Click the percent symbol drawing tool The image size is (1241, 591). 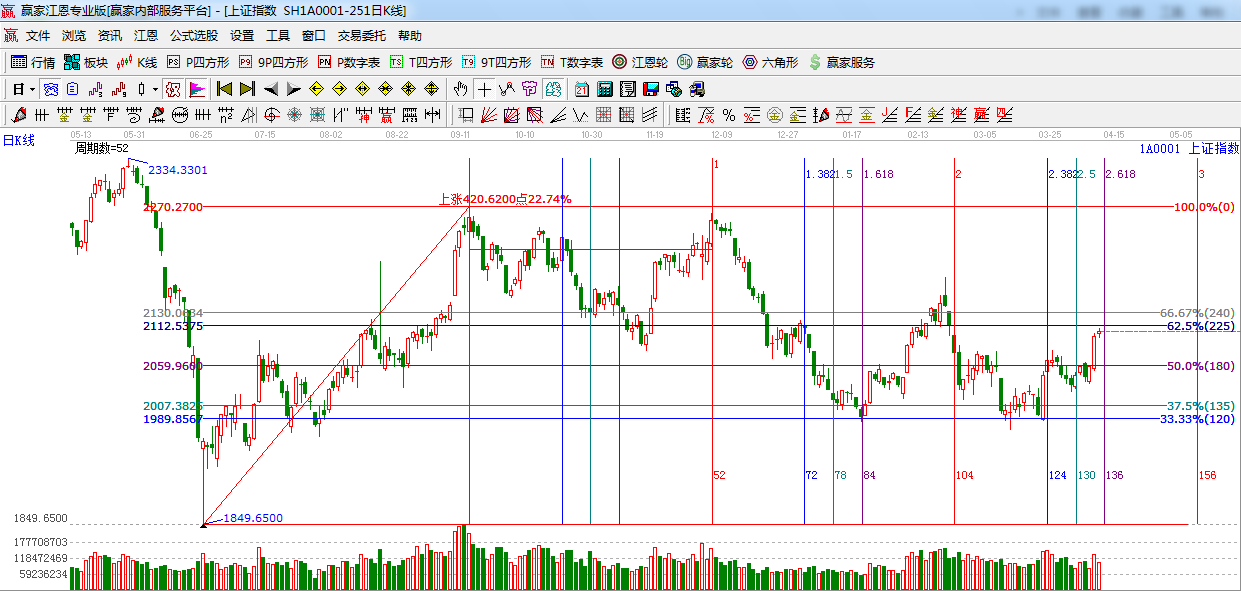pyautogui.click(x=728, y=115)
